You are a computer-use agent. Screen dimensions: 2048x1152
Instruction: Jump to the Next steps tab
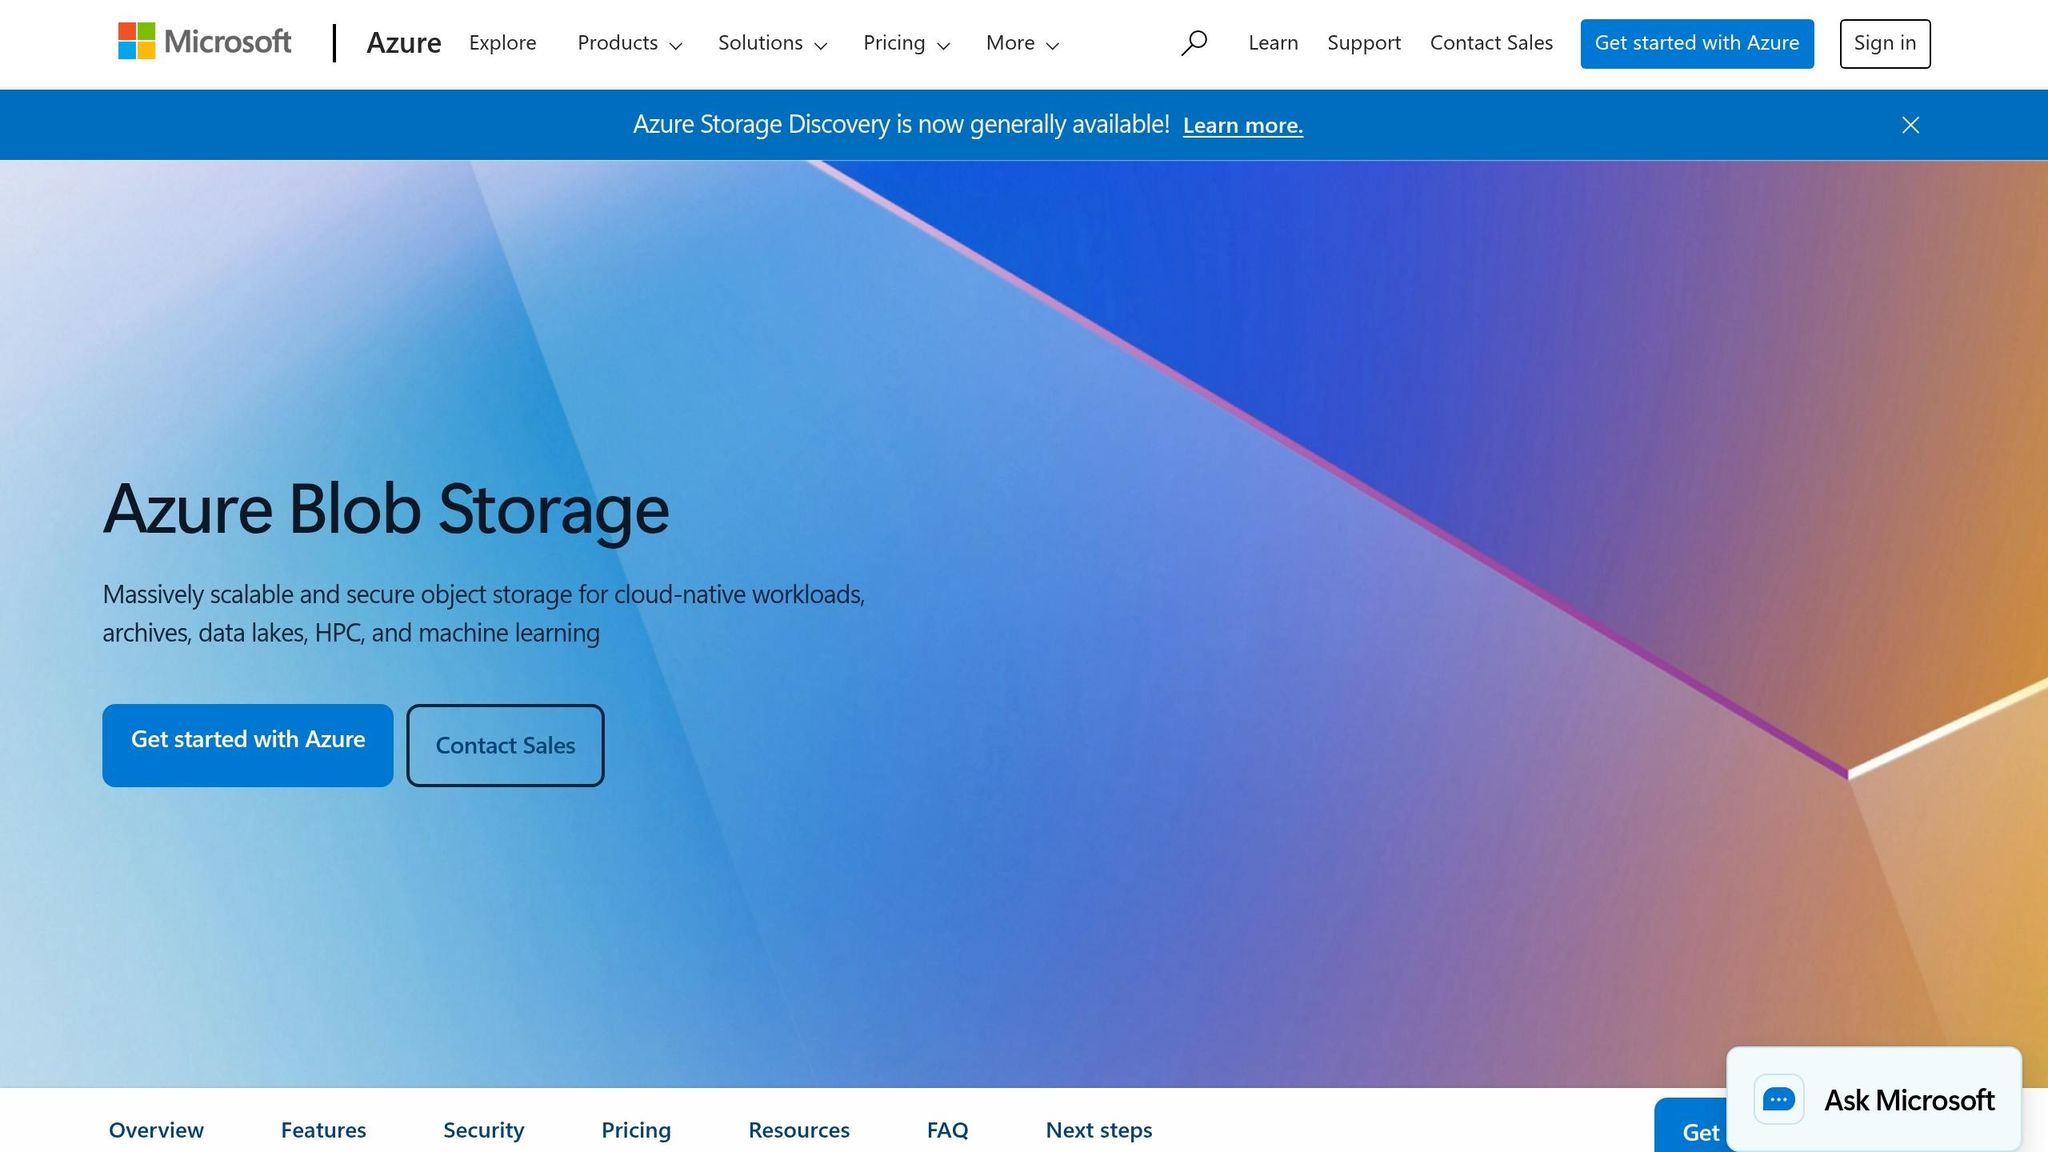(1099, 1130)
